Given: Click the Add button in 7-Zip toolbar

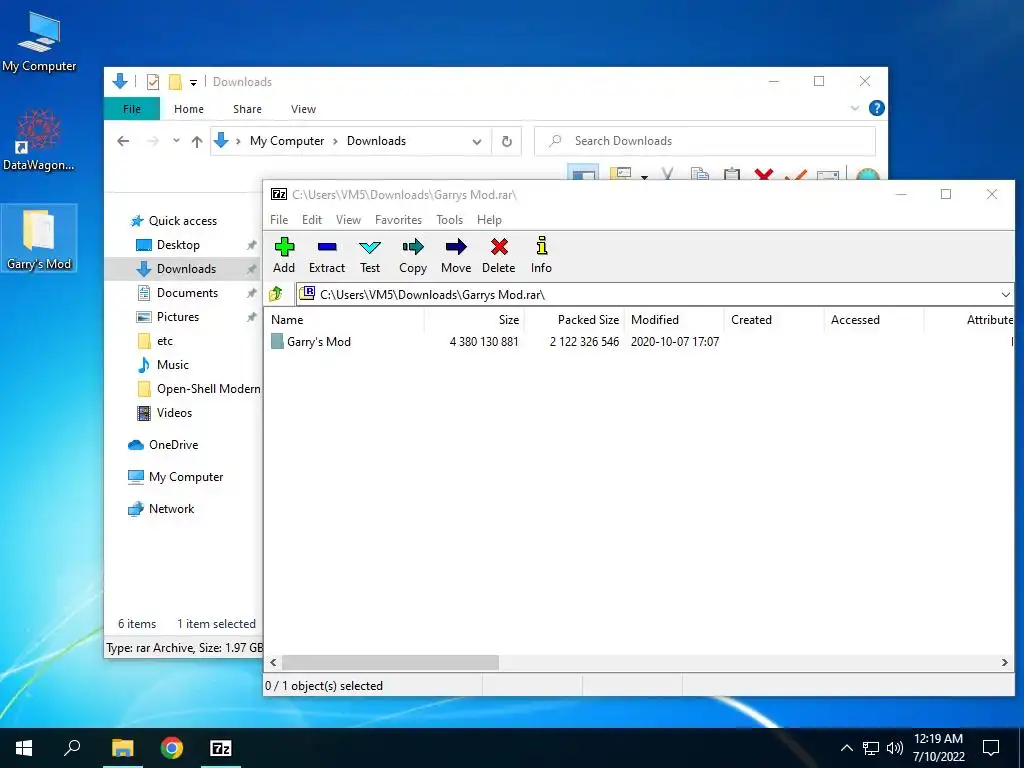Looking at the screenshot, I should pyautogui.click(x=284, y=255).
